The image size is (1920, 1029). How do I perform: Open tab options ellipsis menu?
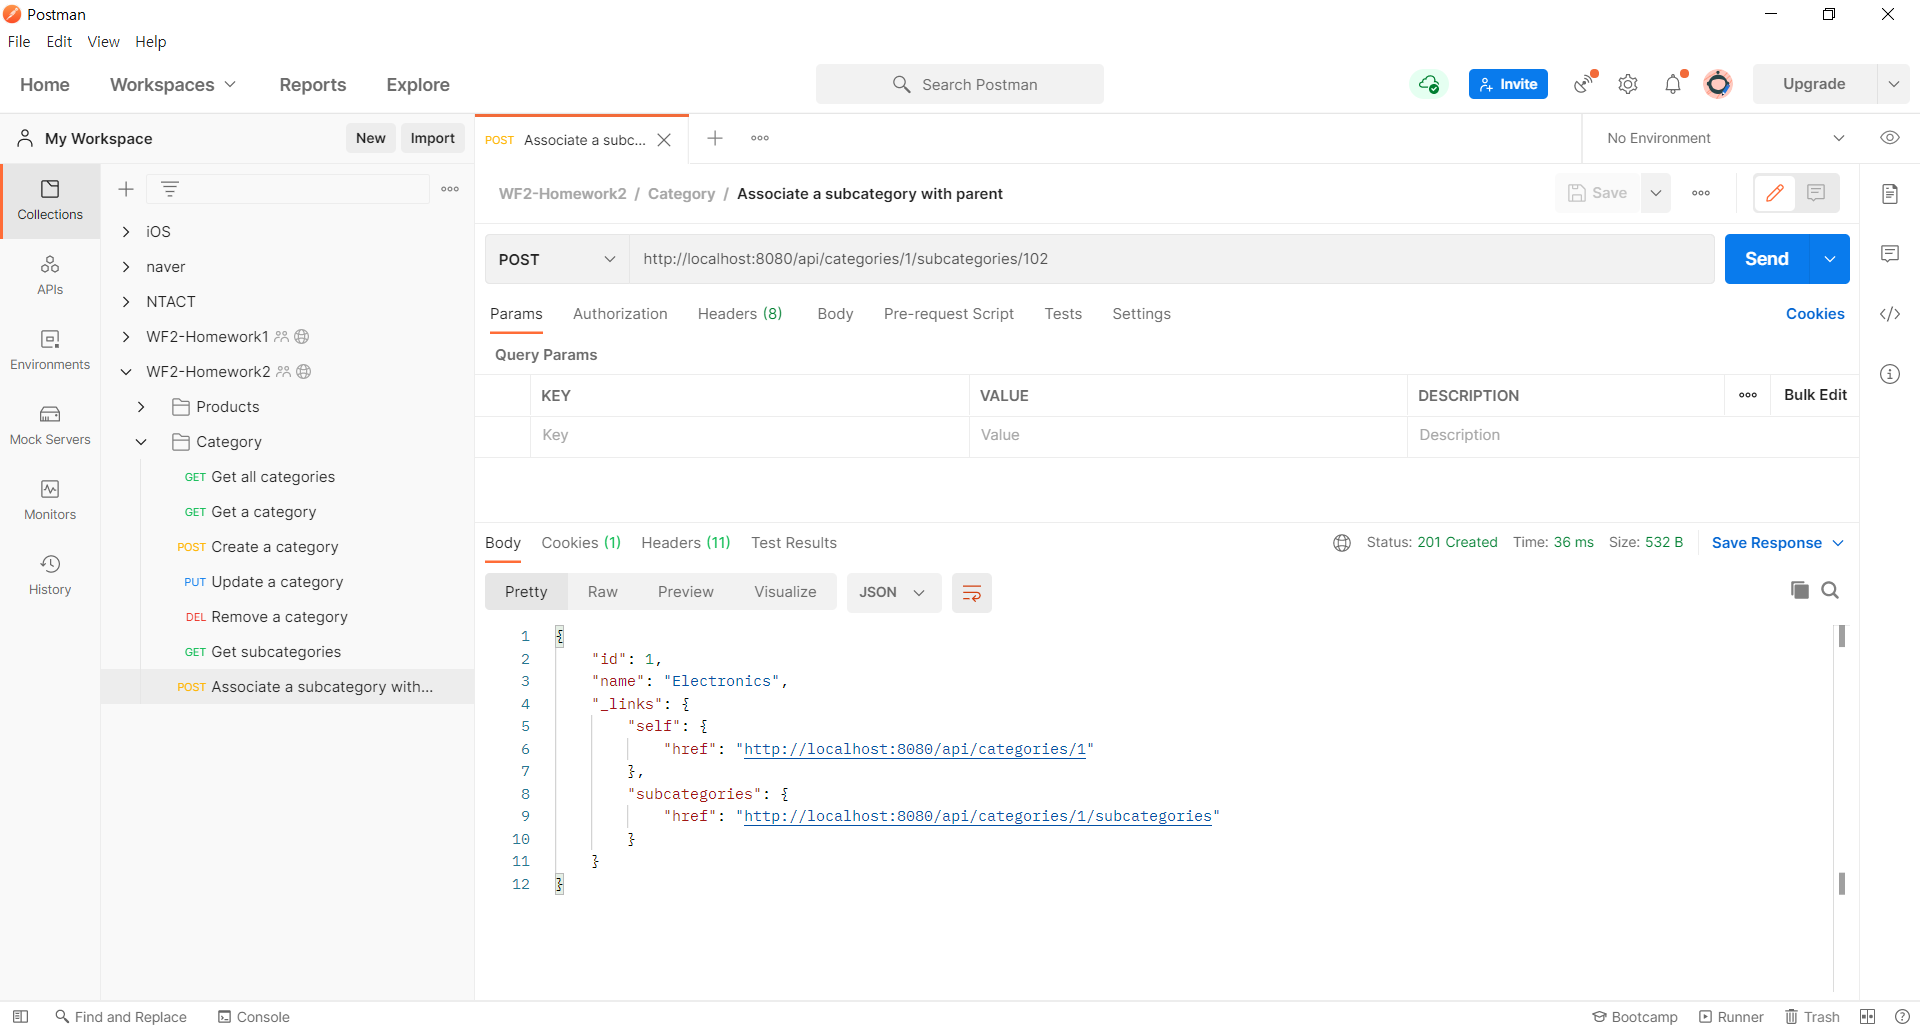(760, 138)
